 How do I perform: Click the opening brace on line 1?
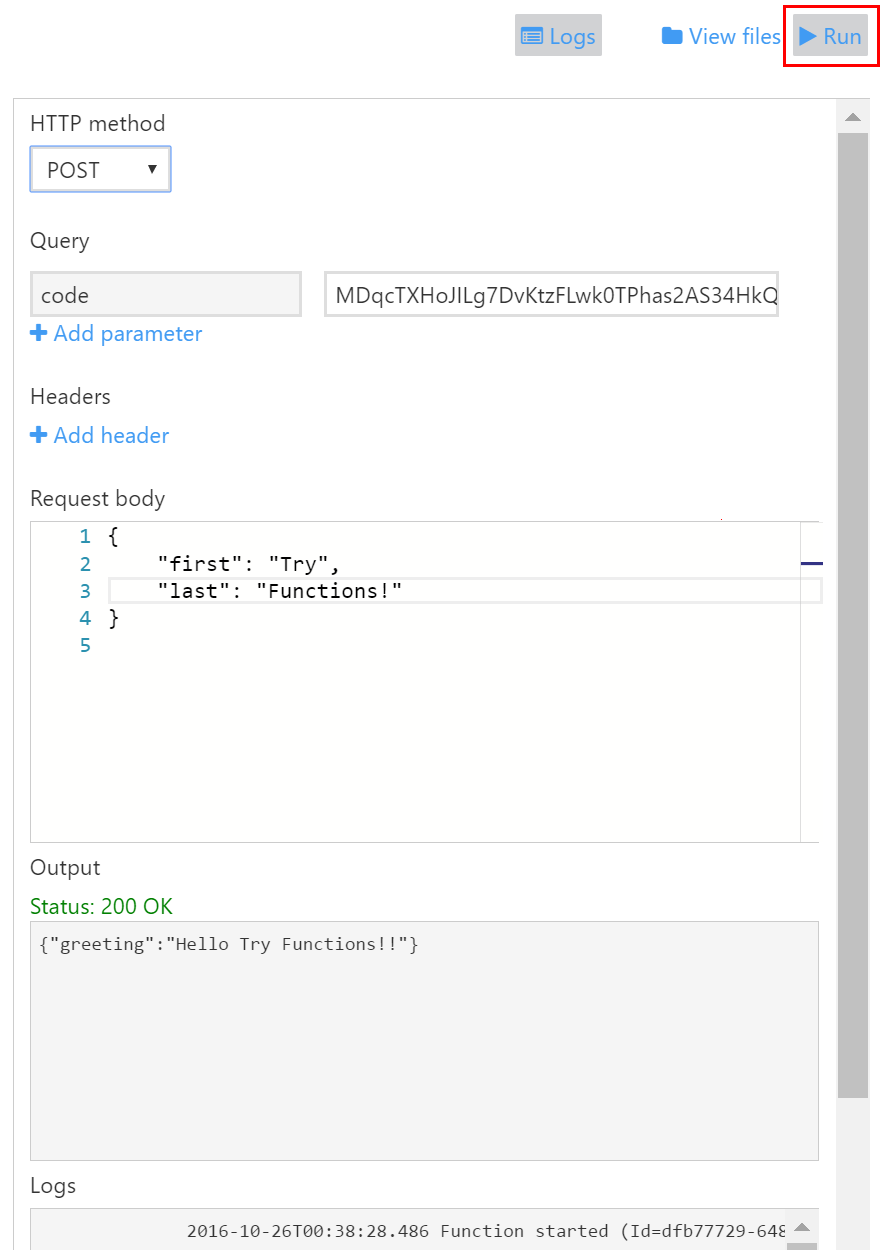coord(113,537)
